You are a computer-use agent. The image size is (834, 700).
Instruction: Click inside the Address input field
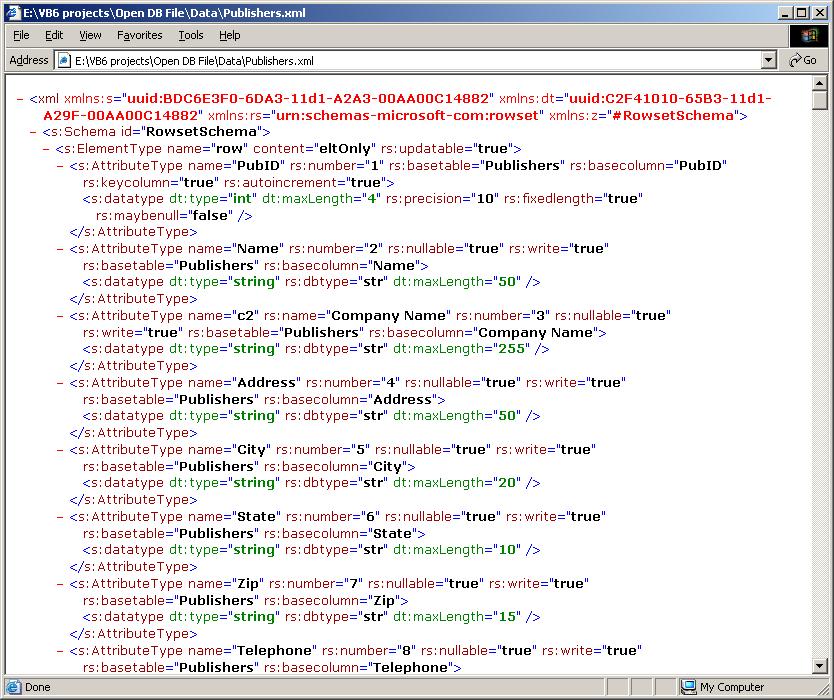(408, 61)
